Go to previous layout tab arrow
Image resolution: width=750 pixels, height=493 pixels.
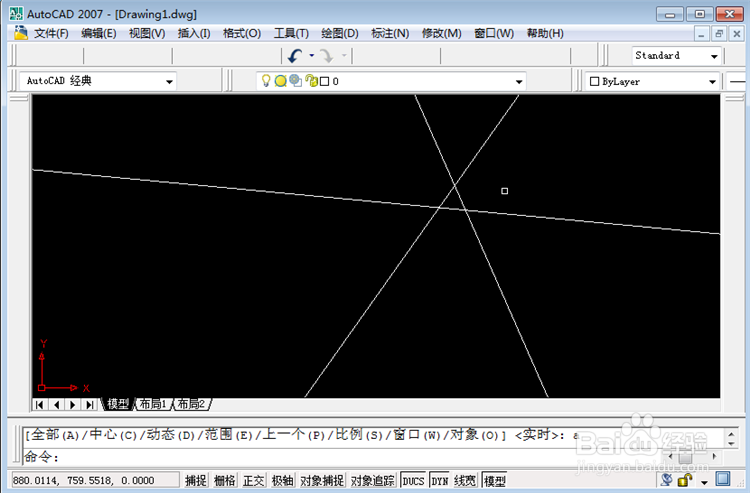tap(56, 405)
